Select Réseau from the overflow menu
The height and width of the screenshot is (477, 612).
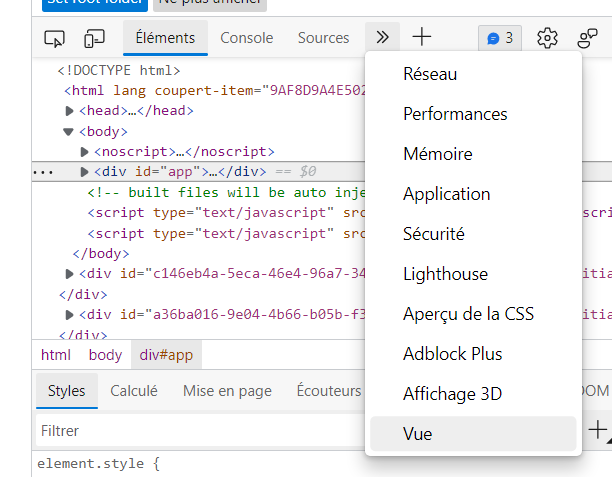(x=473, y=74)
